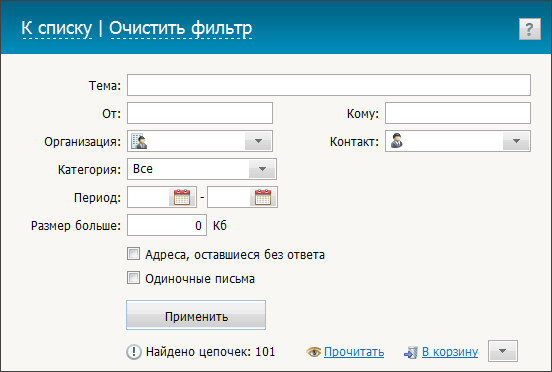Focus the Тема input field
The width and height of the screenshot is (552, 372).
[x=329, y=85]
